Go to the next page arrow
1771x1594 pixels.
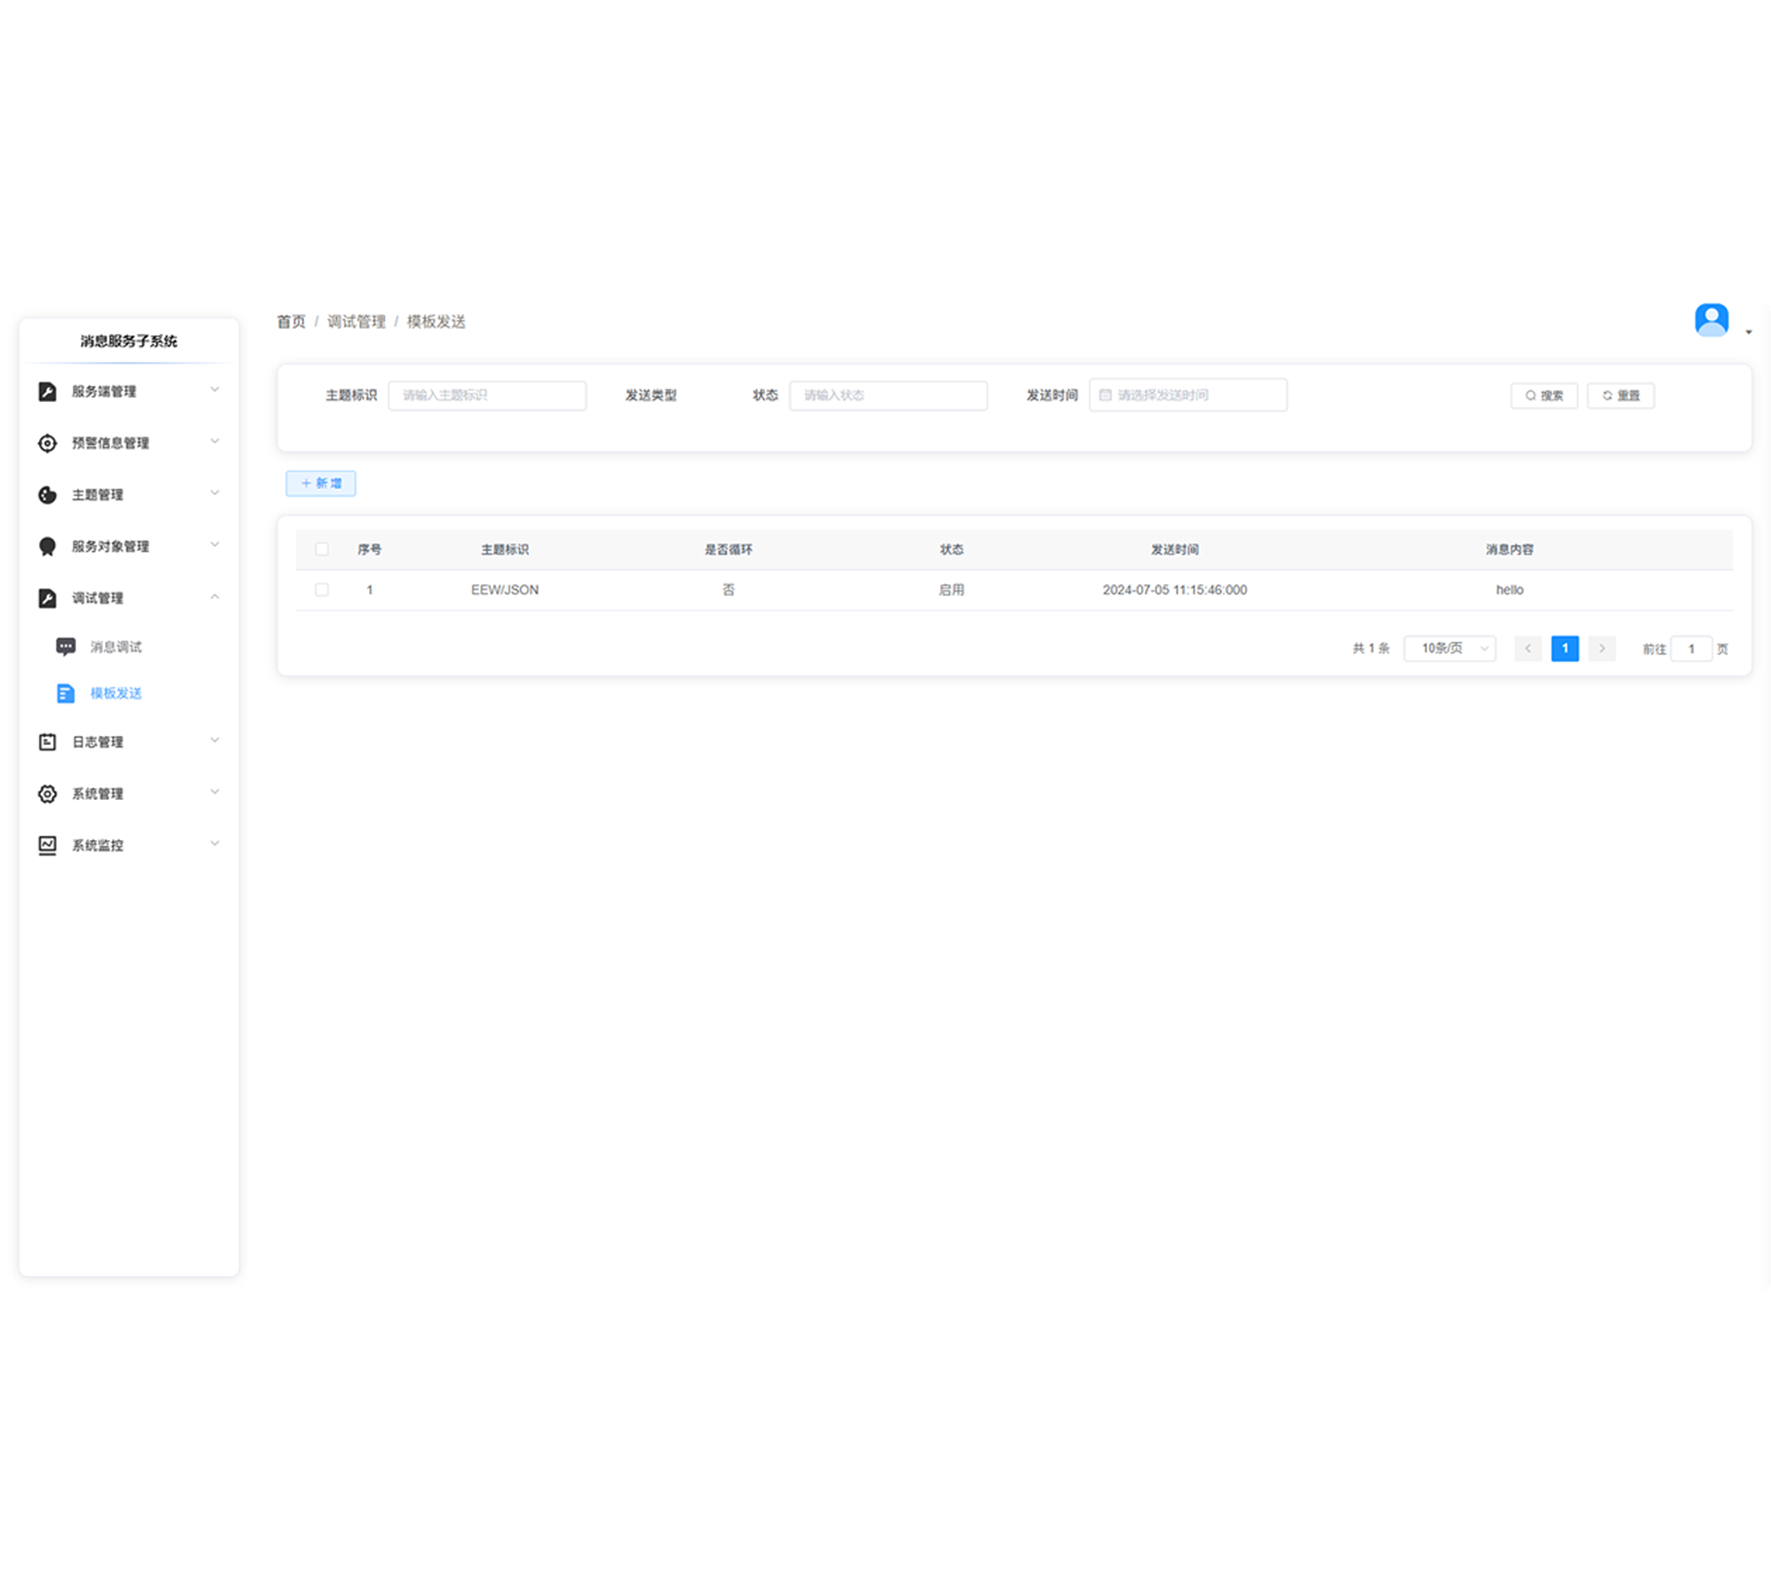pyautogui.click(x=1602, y=649)
